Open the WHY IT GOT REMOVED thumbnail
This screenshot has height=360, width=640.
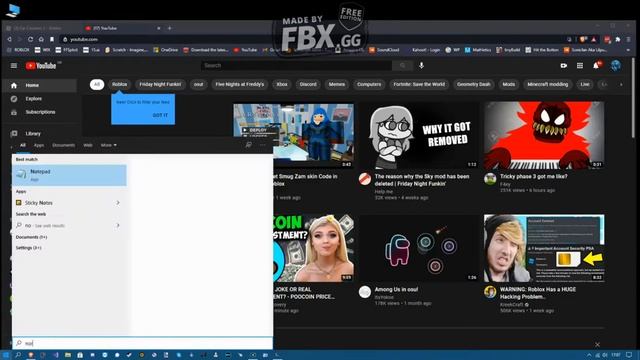tap(419, 136)
